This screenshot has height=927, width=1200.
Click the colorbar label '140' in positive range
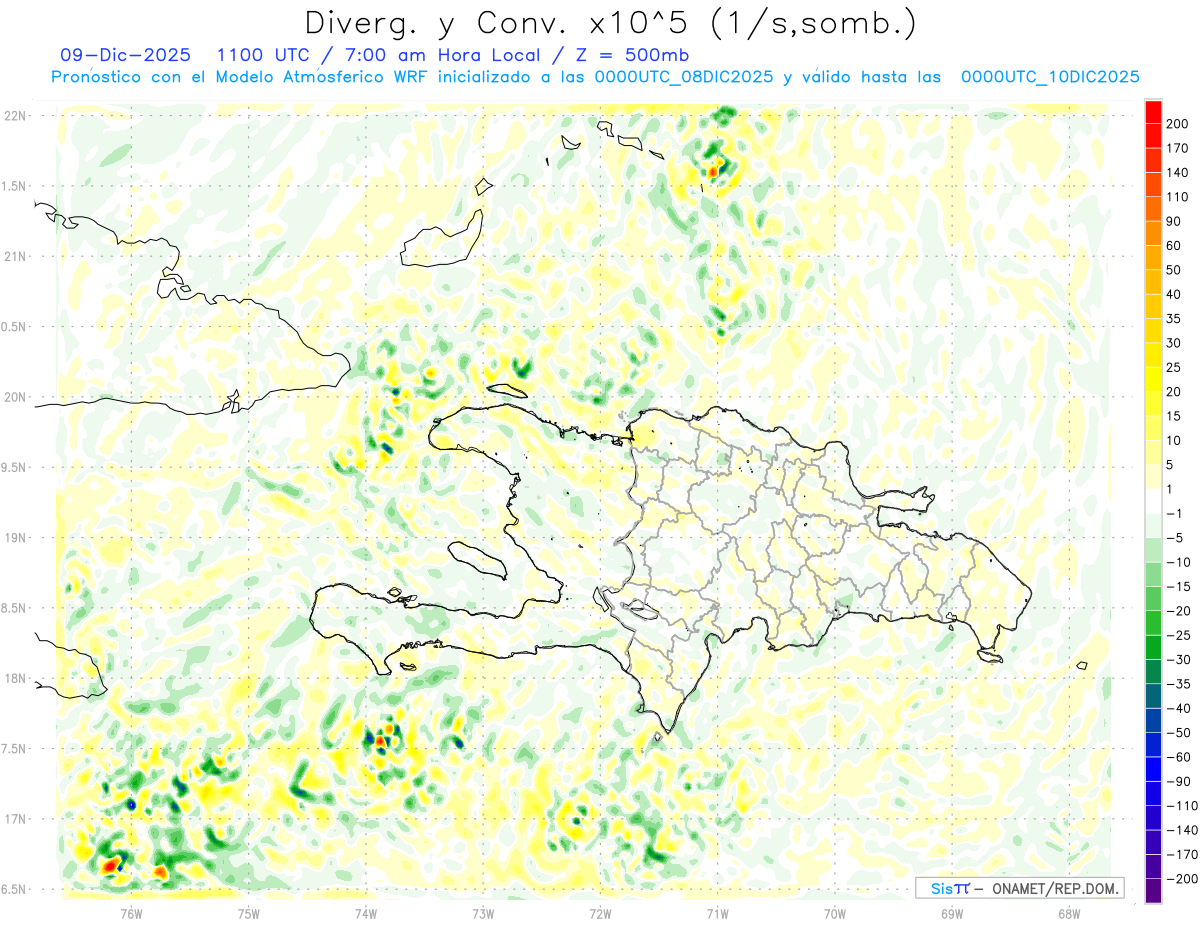point(1177,173)
